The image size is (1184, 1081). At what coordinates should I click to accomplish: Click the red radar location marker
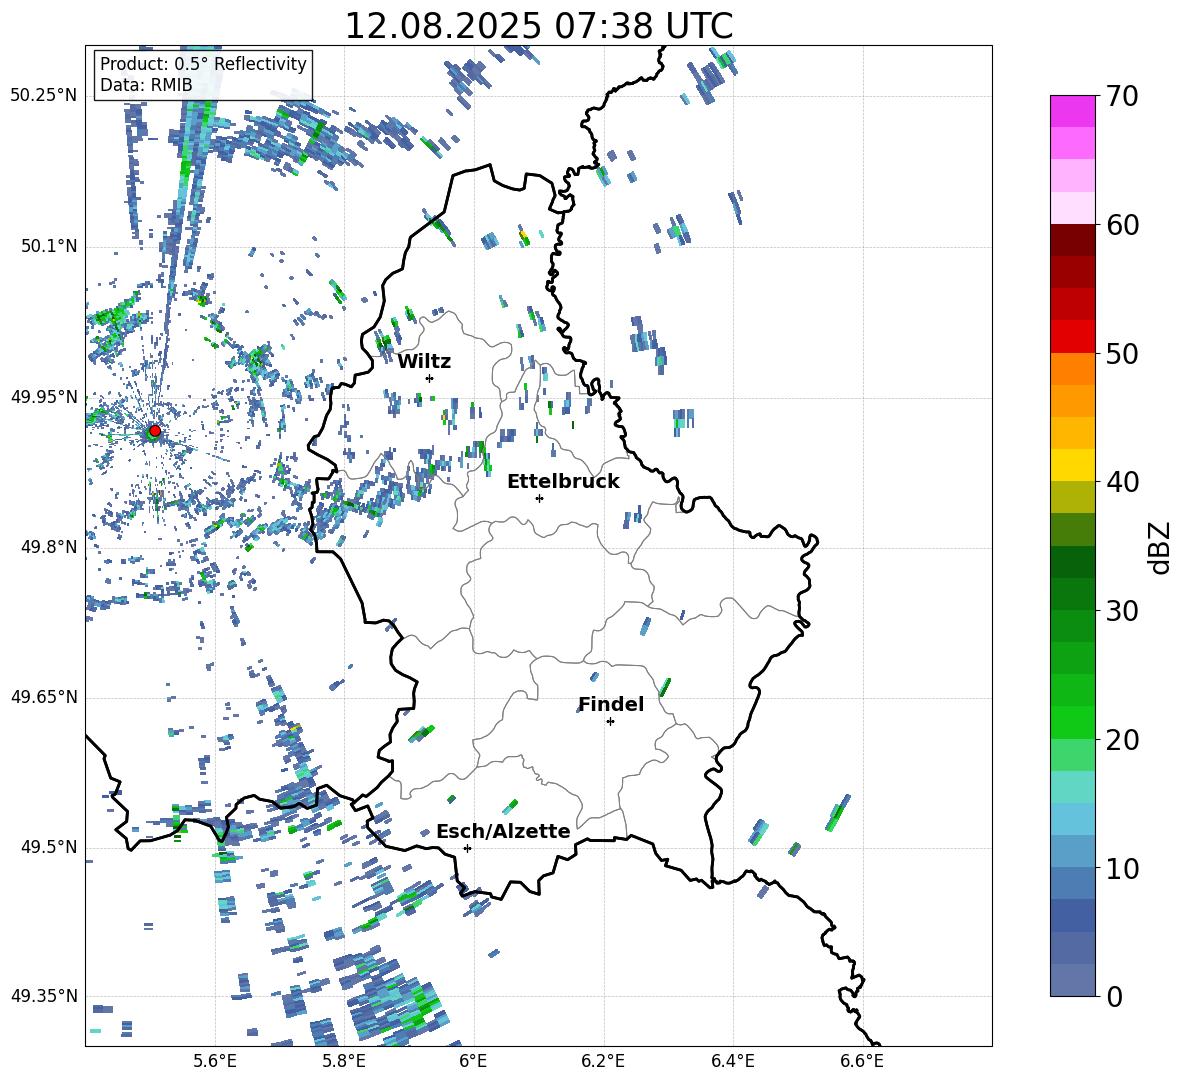(155, 431)
